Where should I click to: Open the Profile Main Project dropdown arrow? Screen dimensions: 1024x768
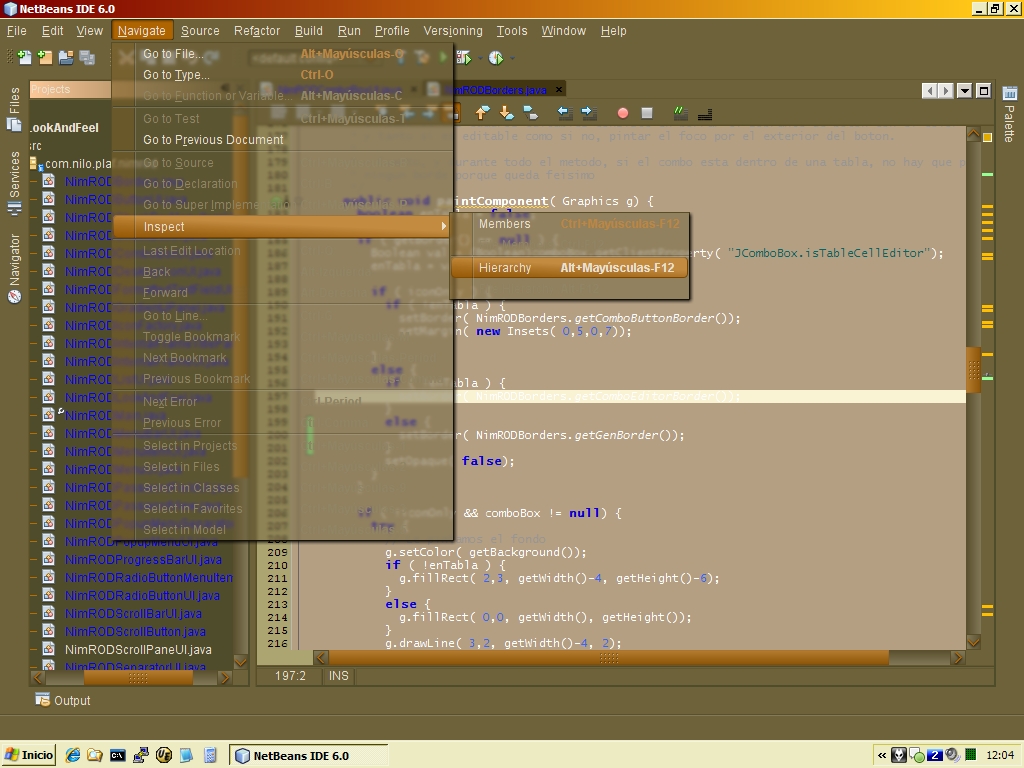tap(511, 58)
